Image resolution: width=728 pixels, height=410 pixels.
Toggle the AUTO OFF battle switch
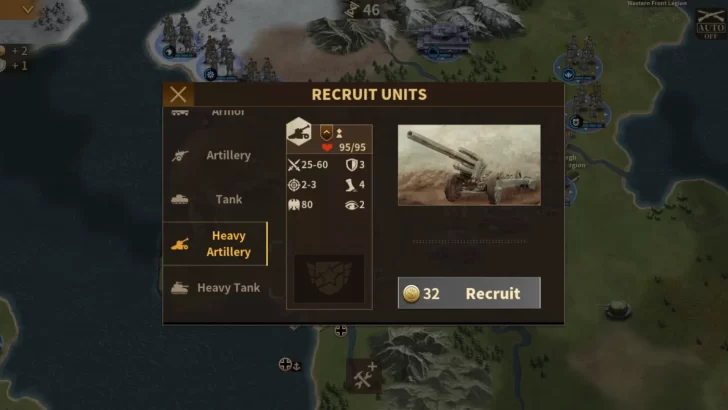coord(710,23)
